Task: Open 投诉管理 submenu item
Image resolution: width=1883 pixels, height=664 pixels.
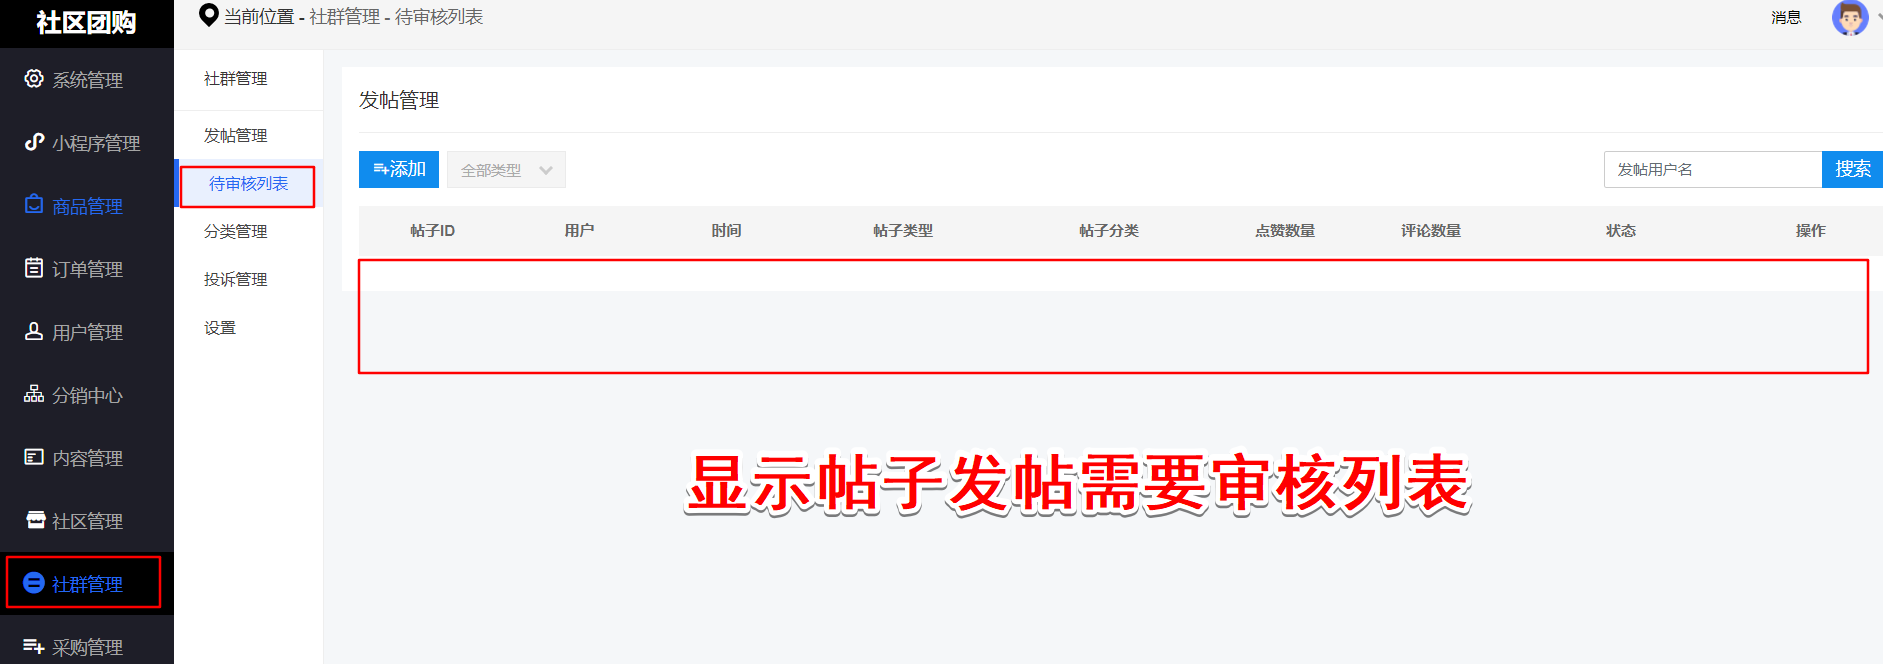Action: tap(236, 279)
